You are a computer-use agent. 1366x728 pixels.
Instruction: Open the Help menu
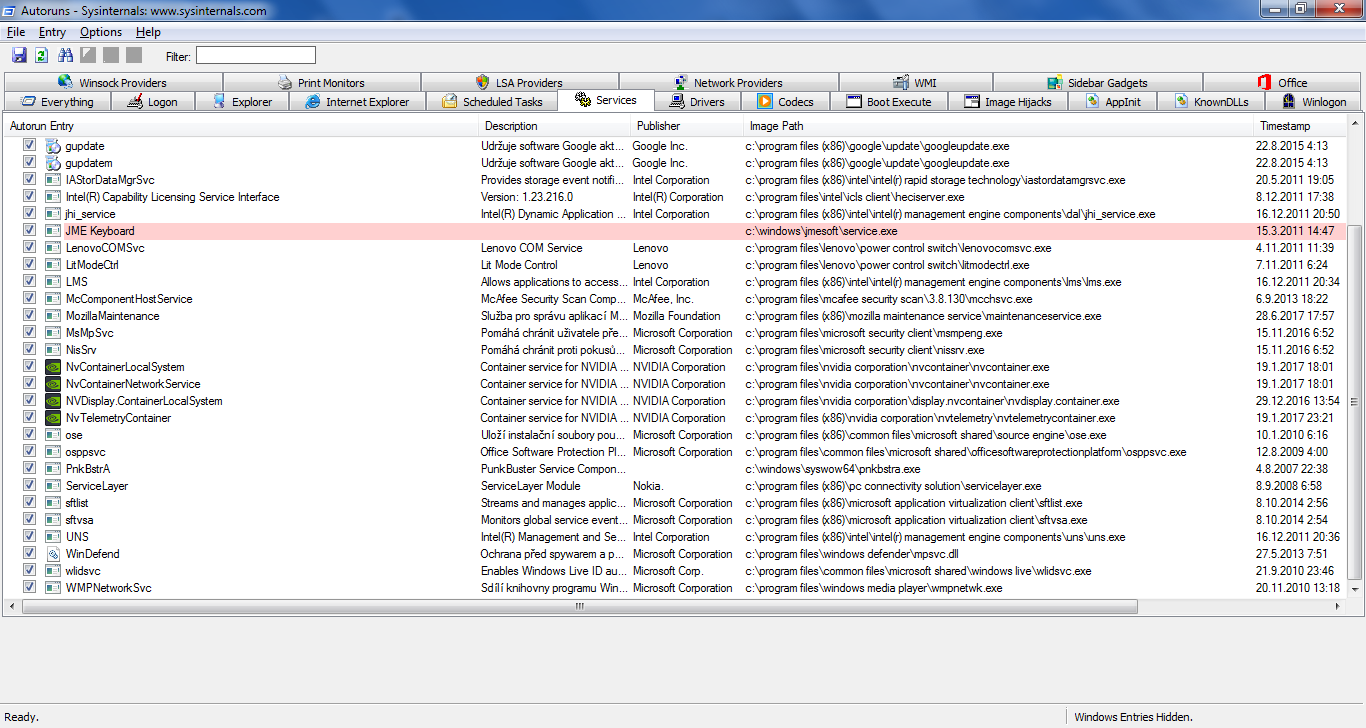pyautogui.click(x=148, y=32)
